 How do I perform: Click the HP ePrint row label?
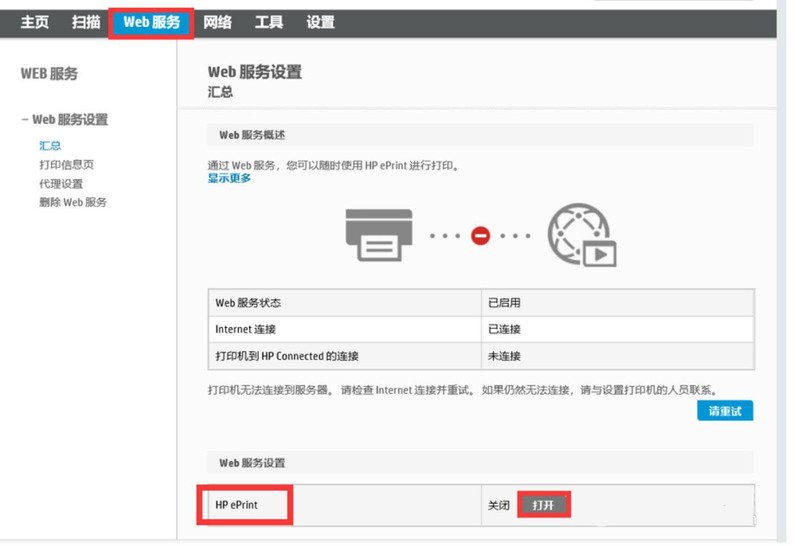[x=236, y=505]
